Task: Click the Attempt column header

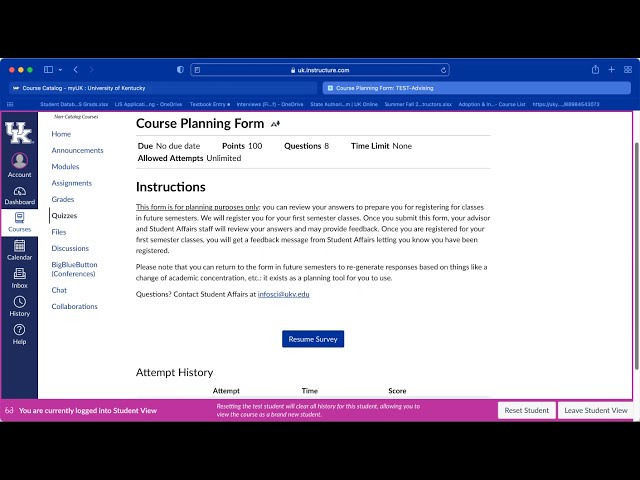Action: point(226,391)
